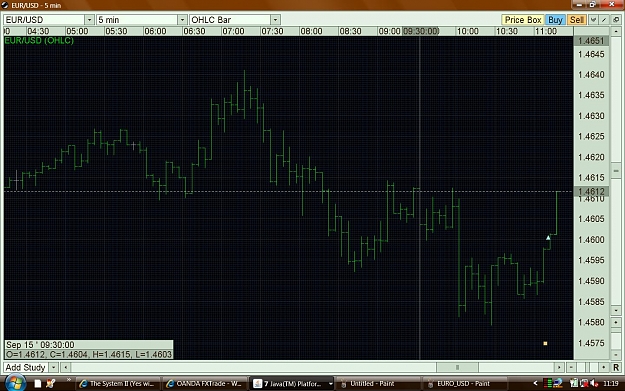
Task: Click the EUR/USD - 5 min title bar icon
Action: point(5,5)
